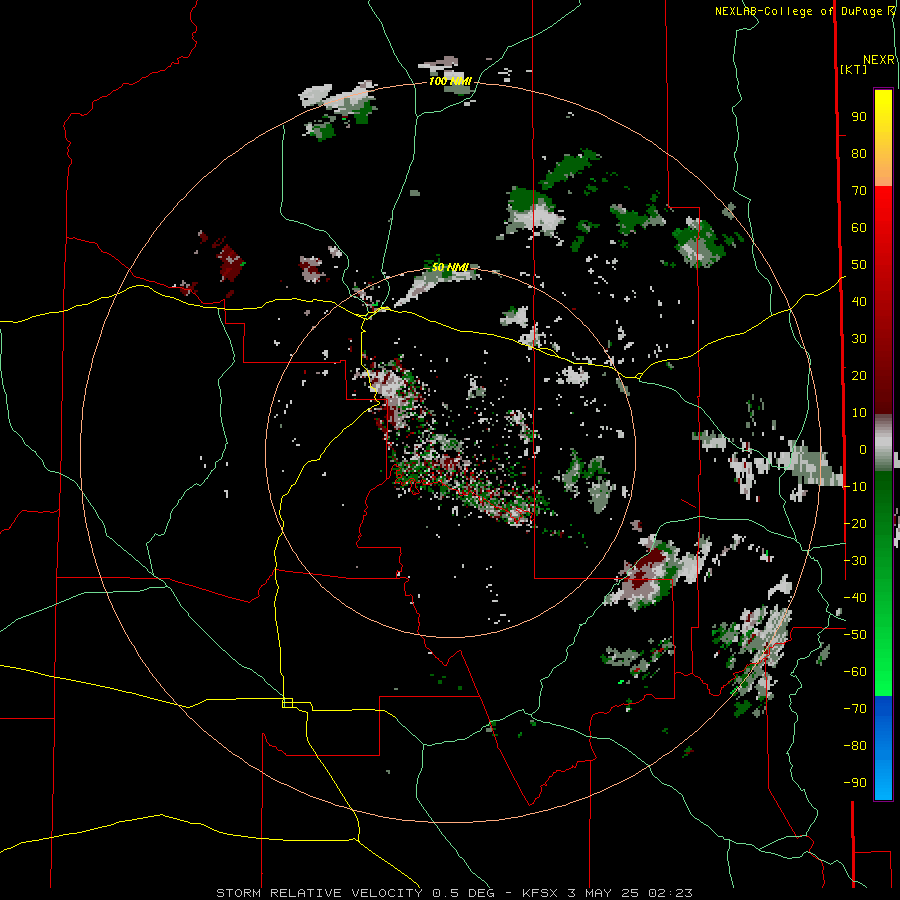Click the gray zero-velocity segment of color bar
The image size is (900, 900).
pos(883,442)
